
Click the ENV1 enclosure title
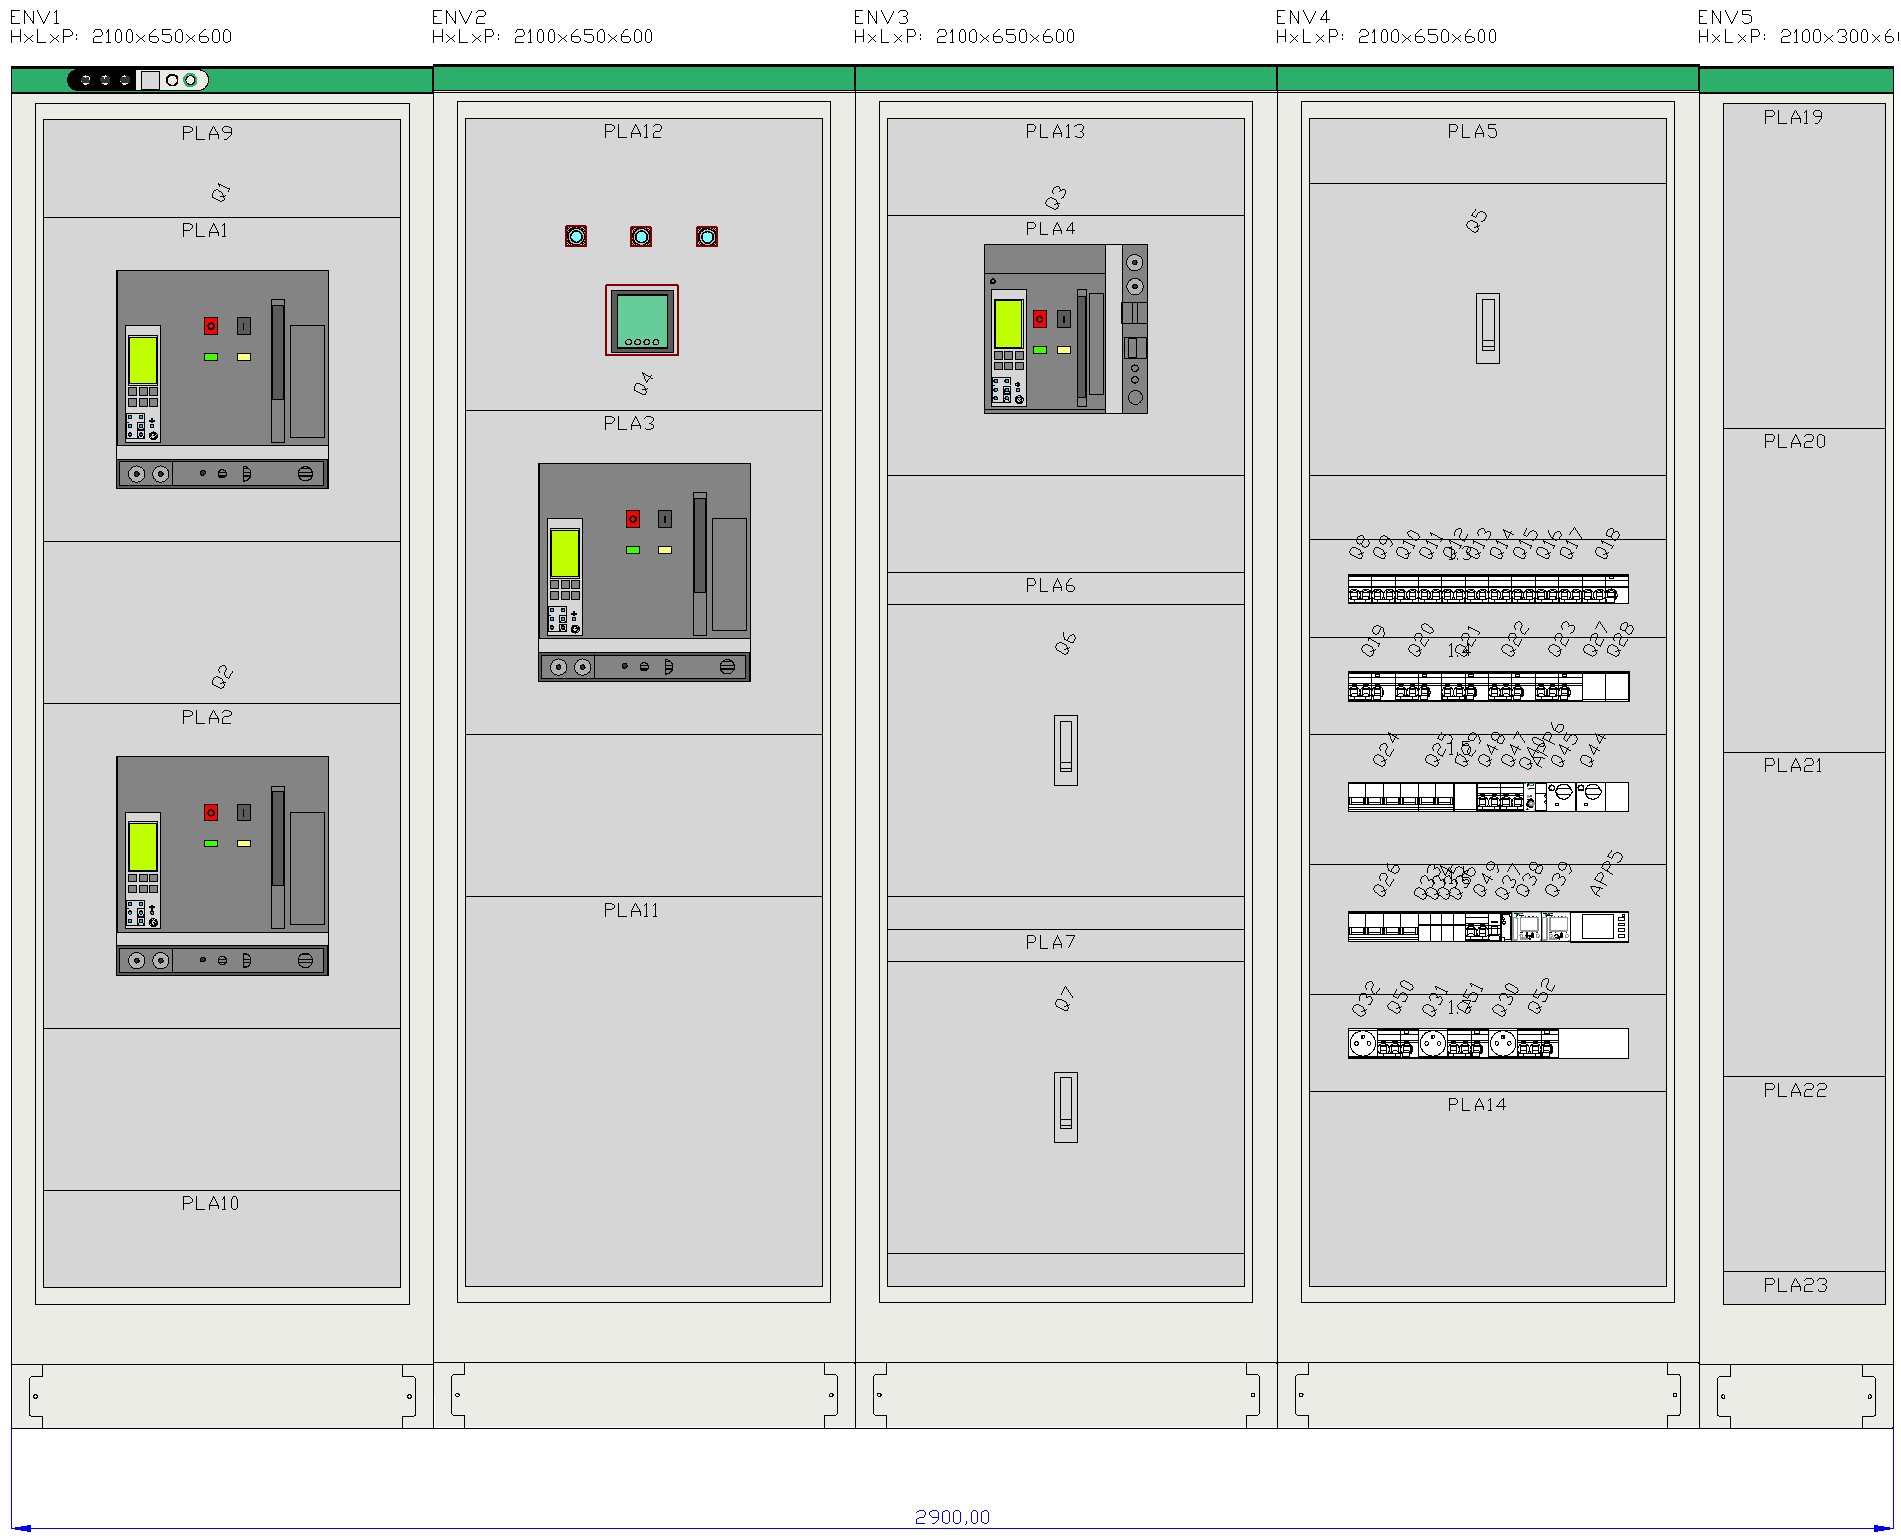(x=36, y=17)
